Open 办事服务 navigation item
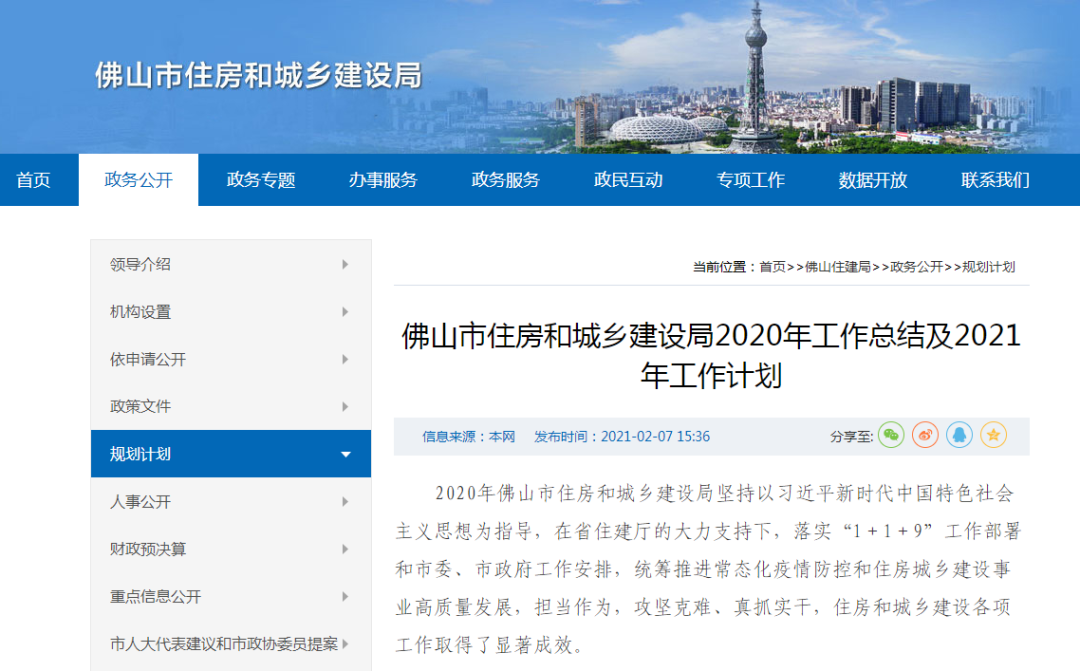1080x671 pixels. 383,180
